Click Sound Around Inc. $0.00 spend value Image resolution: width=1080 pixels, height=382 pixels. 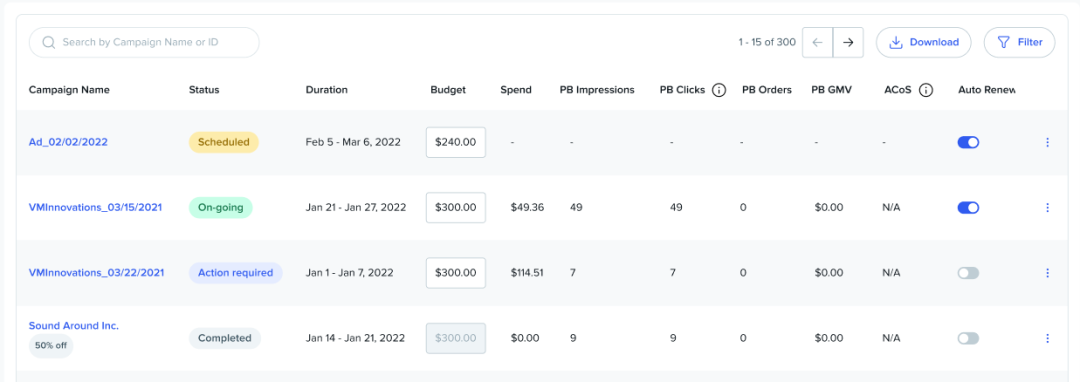525,339
